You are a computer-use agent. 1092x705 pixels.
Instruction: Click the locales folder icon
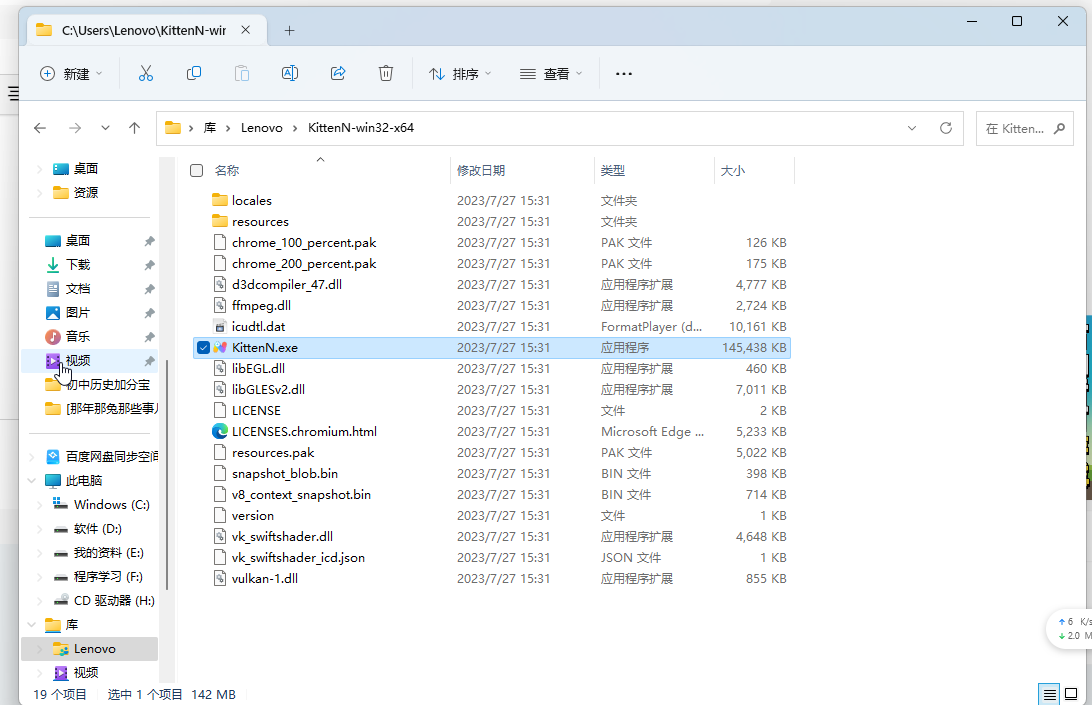pyautogui.click(x=220, y=201)
